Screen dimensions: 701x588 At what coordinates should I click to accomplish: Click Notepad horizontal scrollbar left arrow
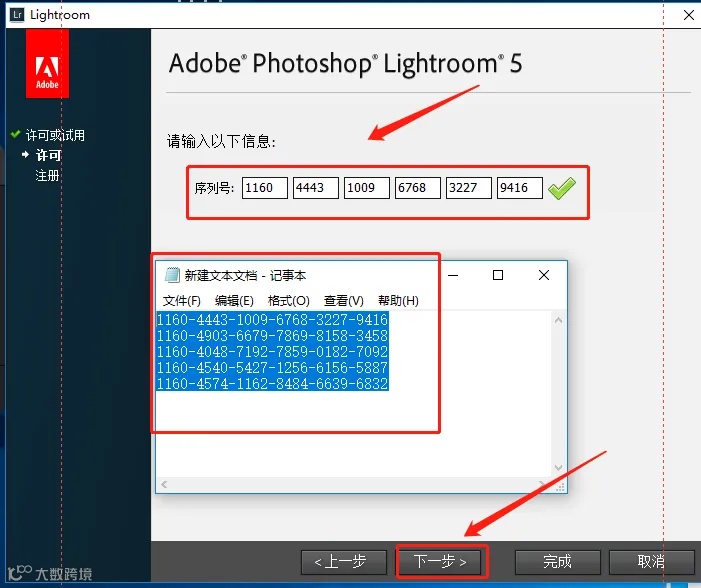[x=164, y=484]
